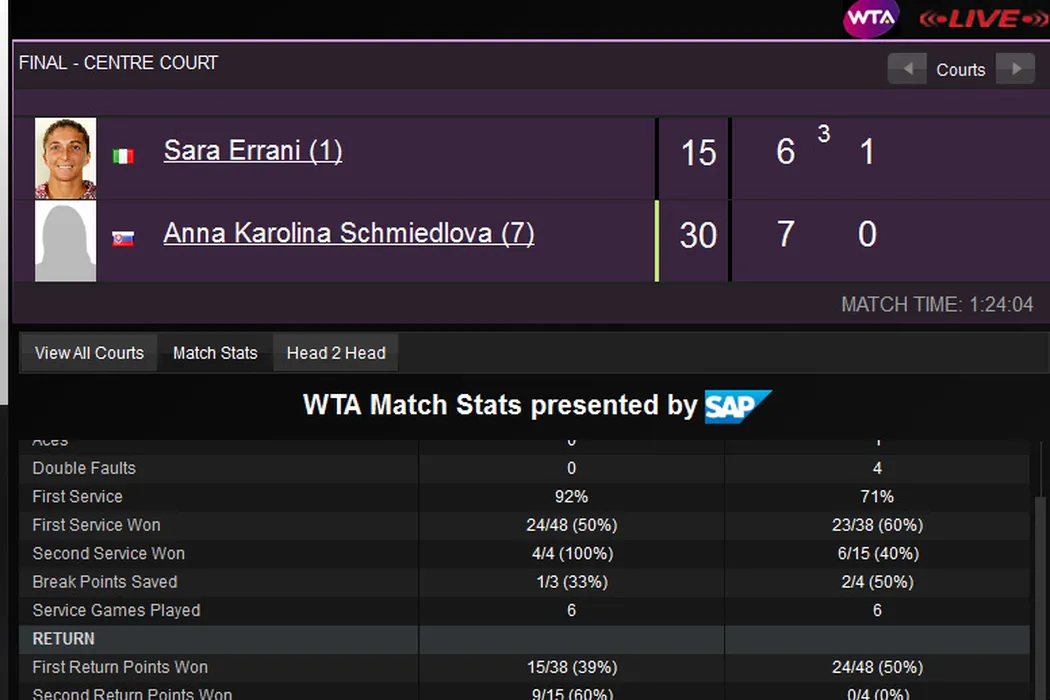Click the WTA logo

click(x=871, y=19)
